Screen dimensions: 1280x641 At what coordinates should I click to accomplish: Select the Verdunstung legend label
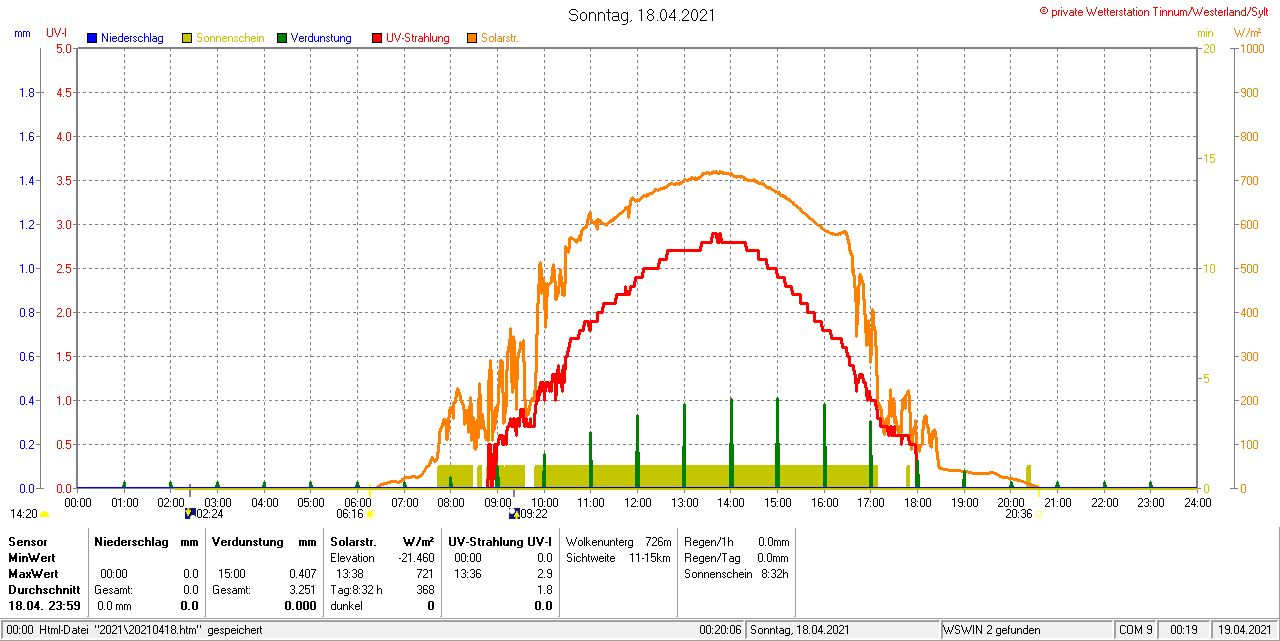321,38
